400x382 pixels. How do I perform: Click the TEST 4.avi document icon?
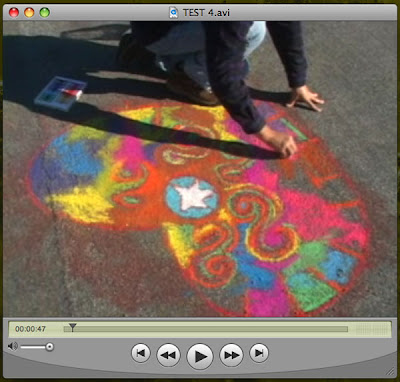point(174,13)
